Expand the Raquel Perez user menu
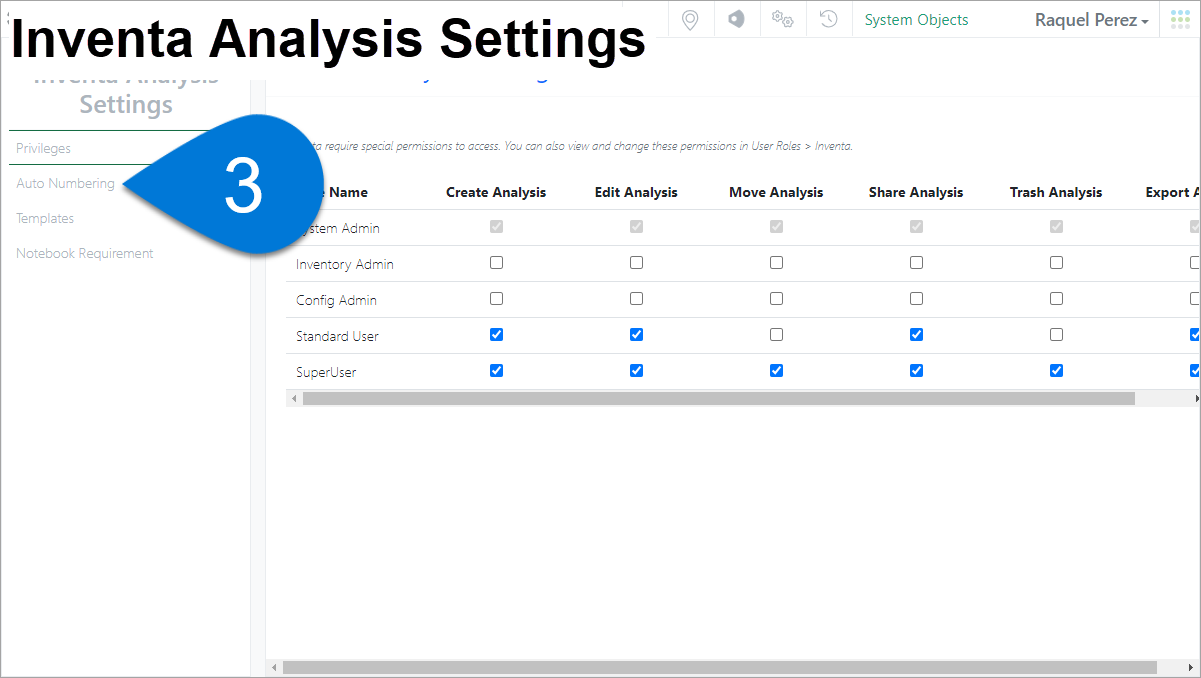 (1091, 20)
